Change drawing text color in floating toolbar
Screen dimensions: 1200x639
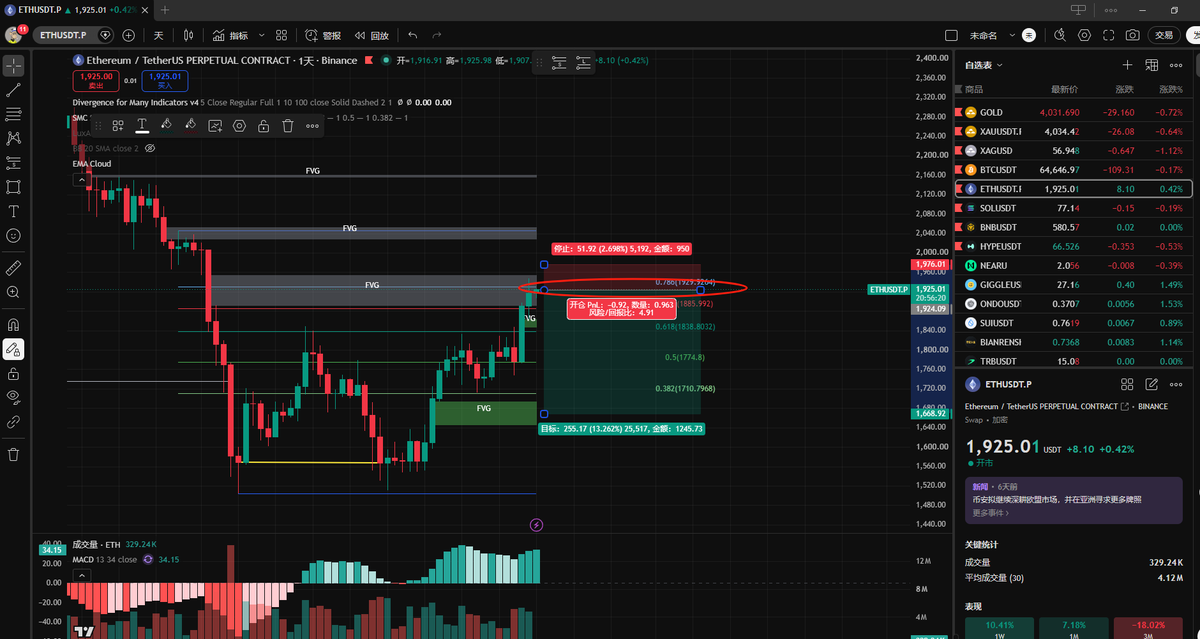click(142, 126)
